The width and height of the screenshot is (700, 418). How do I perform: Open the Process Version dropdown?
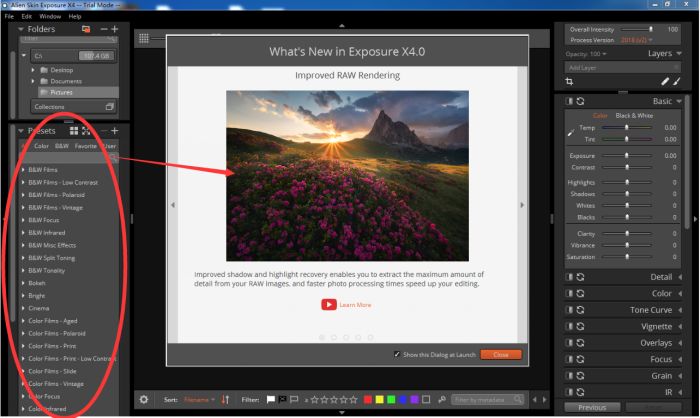(636, 40)
